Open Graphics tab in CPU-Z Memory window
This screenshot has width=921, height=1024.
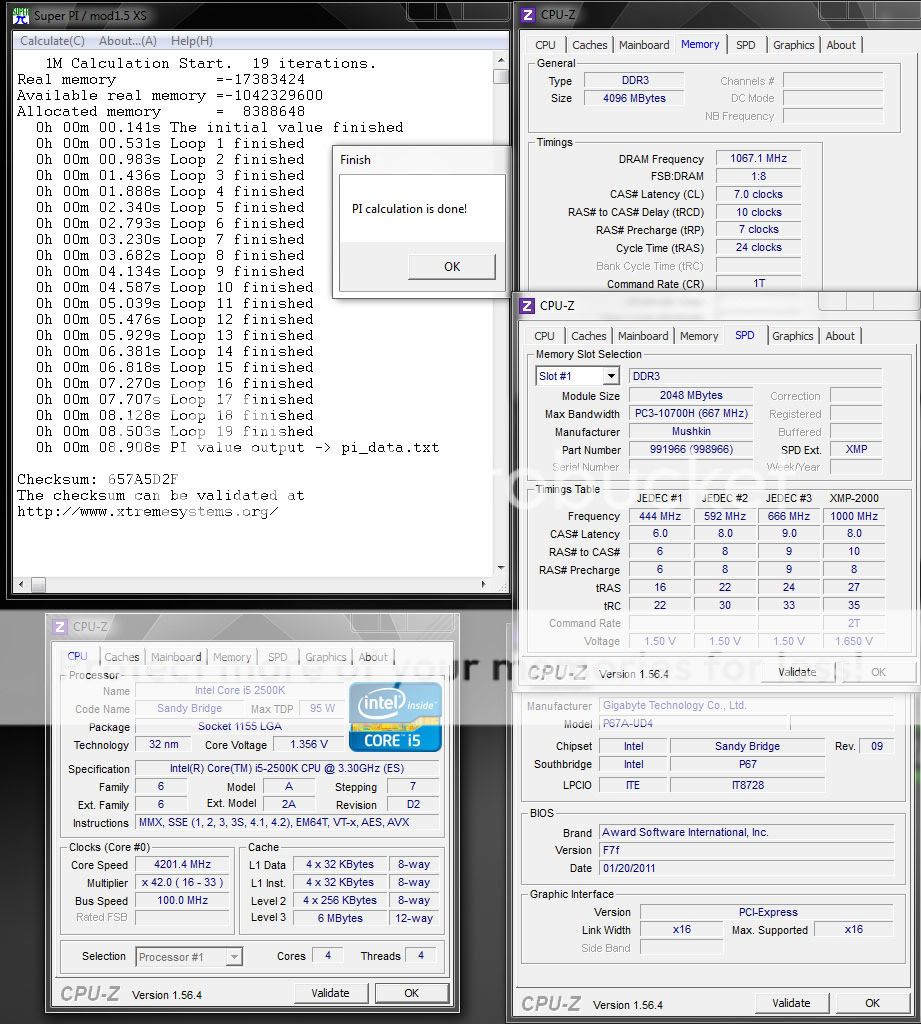(794, 45)
